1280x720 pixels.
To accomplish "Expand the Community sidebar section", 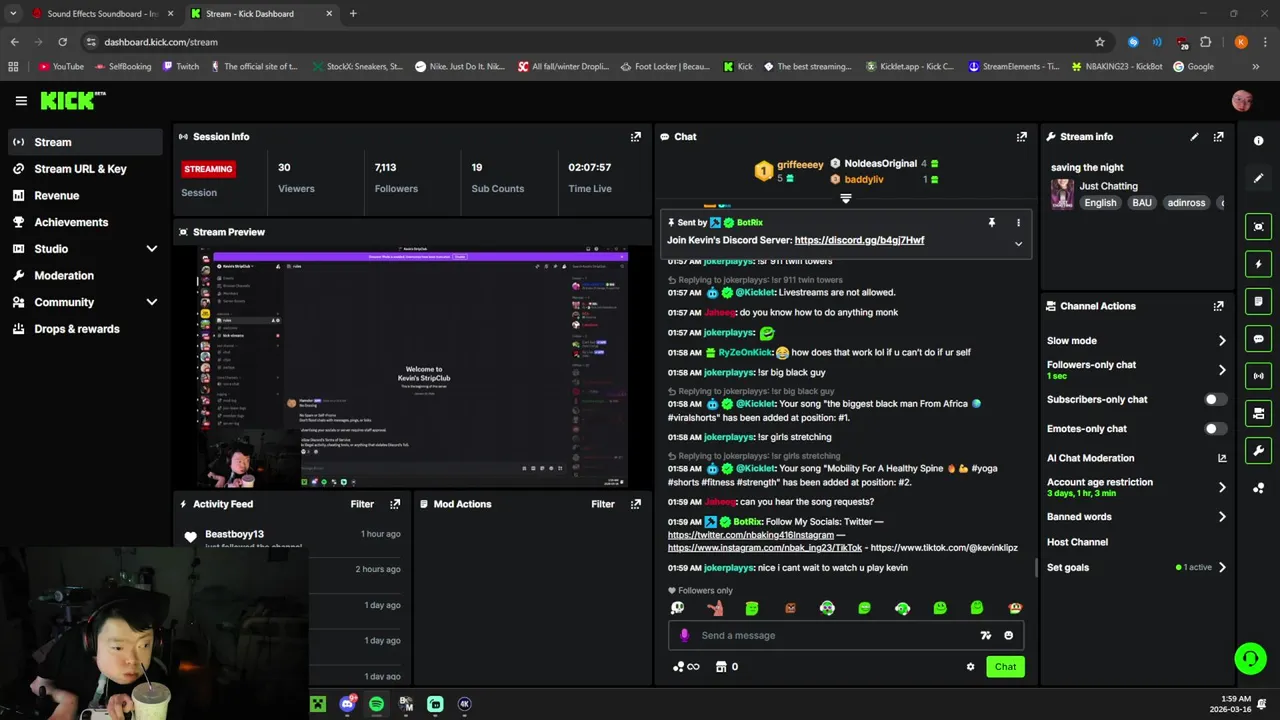I will 152,302.
